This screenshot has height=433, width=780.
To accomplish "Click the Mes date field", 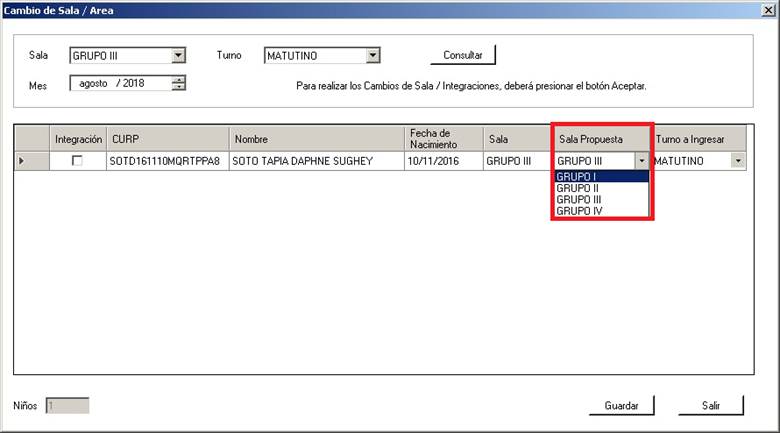I will (x=120, y=83).
